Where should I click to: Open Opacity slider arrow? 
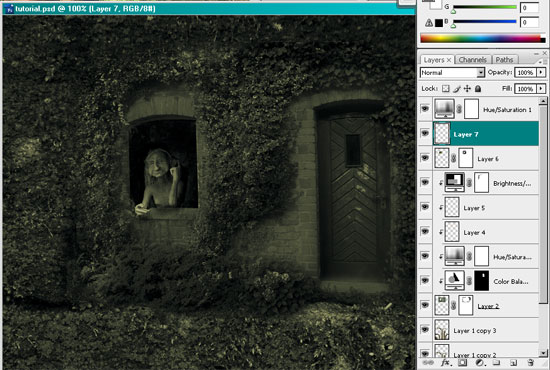[x=541, y=72]
